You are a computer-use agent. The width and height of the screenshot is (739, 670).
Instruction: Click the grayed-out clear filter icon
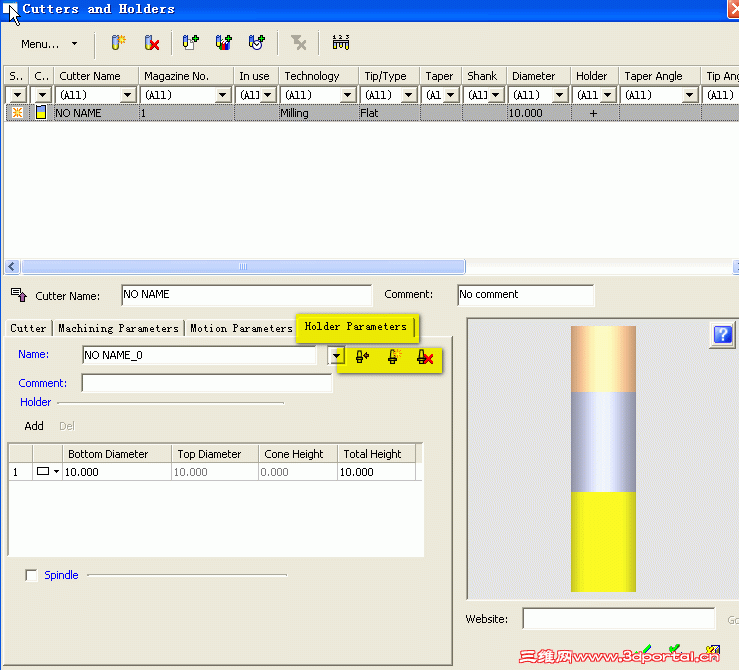click(x=298, y=43)
